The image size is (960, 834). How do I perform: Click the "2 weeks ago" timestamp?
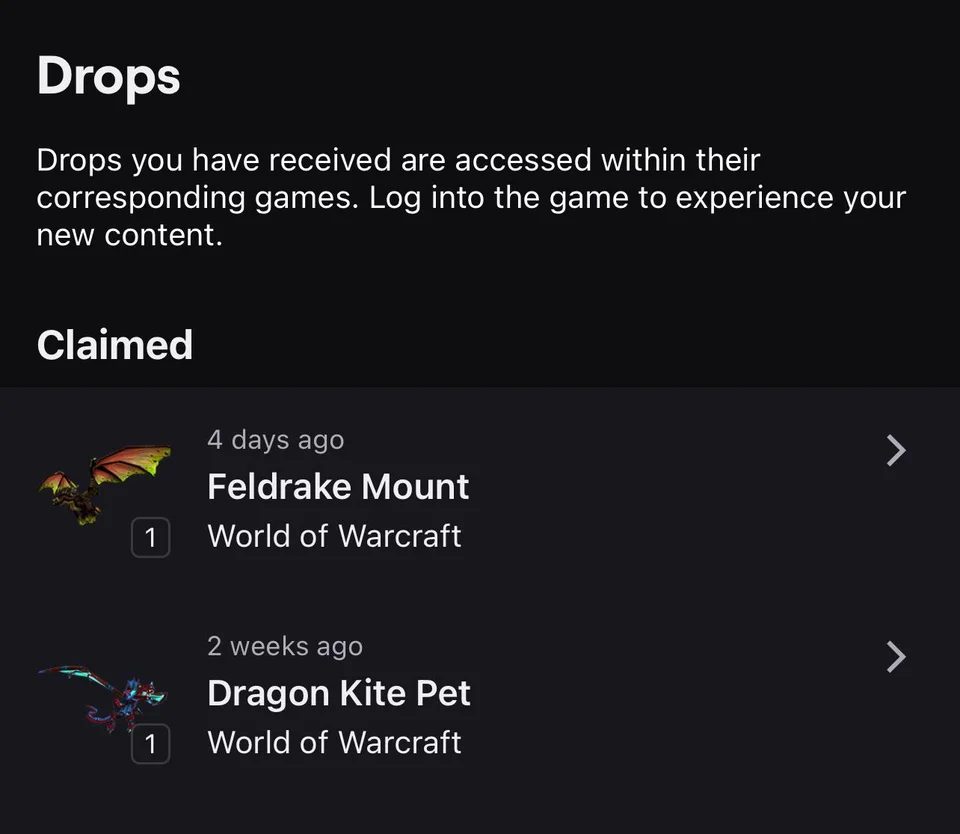(285, 646)
